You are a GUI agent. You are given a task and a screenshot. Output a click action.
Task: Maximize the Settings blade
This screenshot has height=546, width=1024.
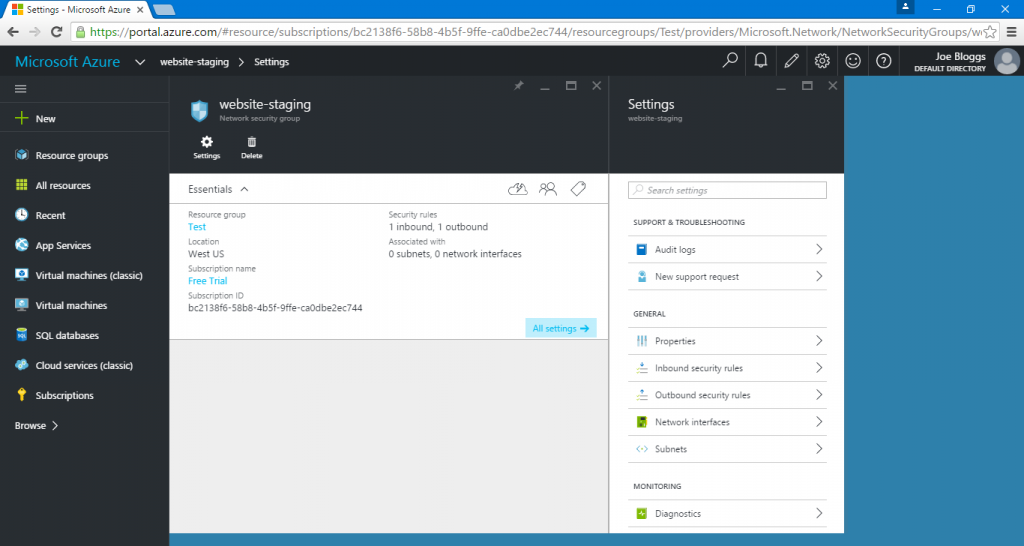click(x=807, y=86)
